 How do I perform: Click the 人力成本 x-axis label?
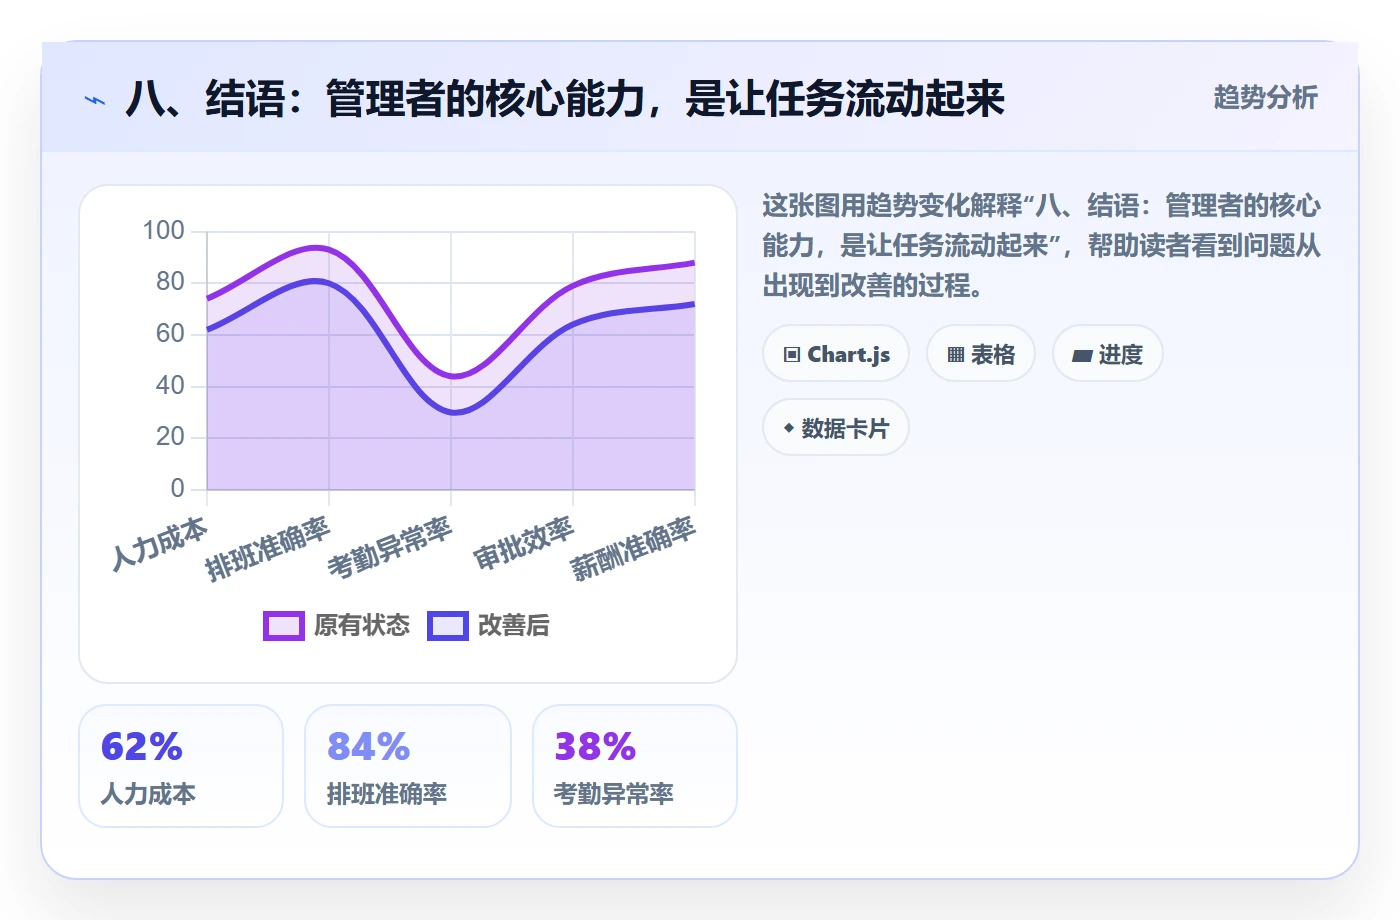click(159, 543)
